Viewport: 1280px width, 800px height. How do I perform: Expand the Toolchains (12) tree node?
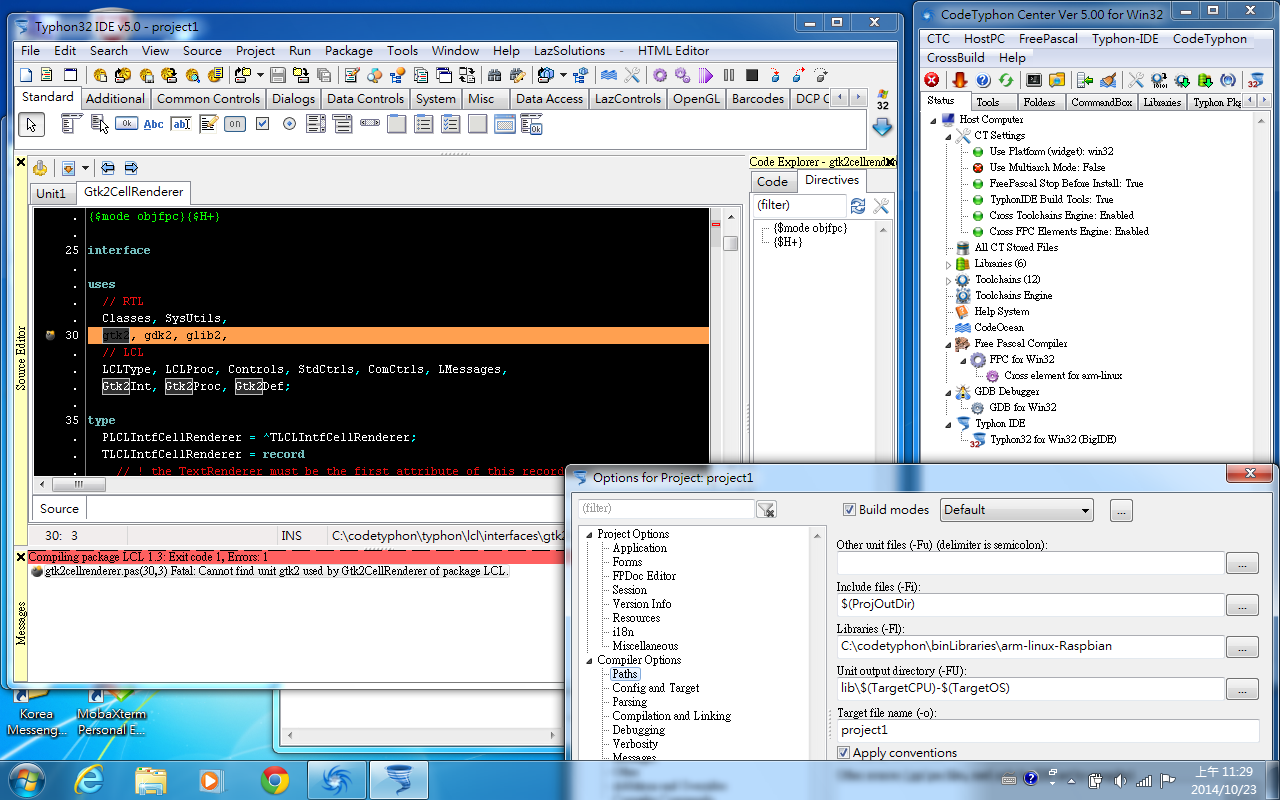[x=950, y=280]
